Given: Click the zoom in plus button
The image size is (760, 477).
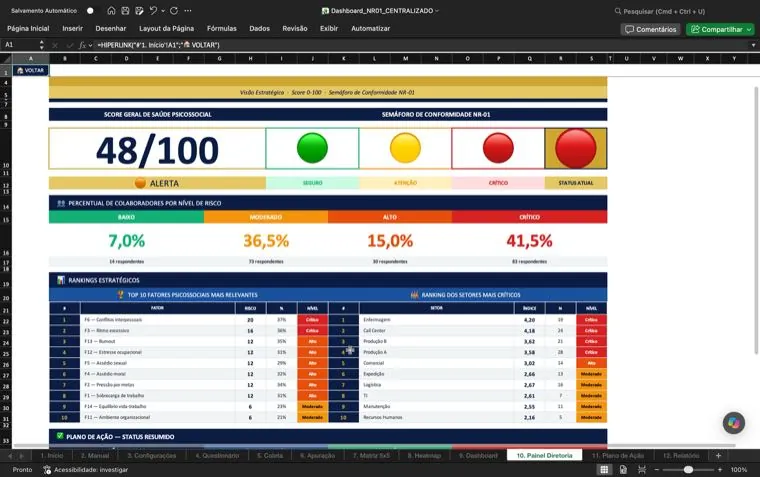Looking at the screenshot, I should pyautogui.click(x=720, y=470).
